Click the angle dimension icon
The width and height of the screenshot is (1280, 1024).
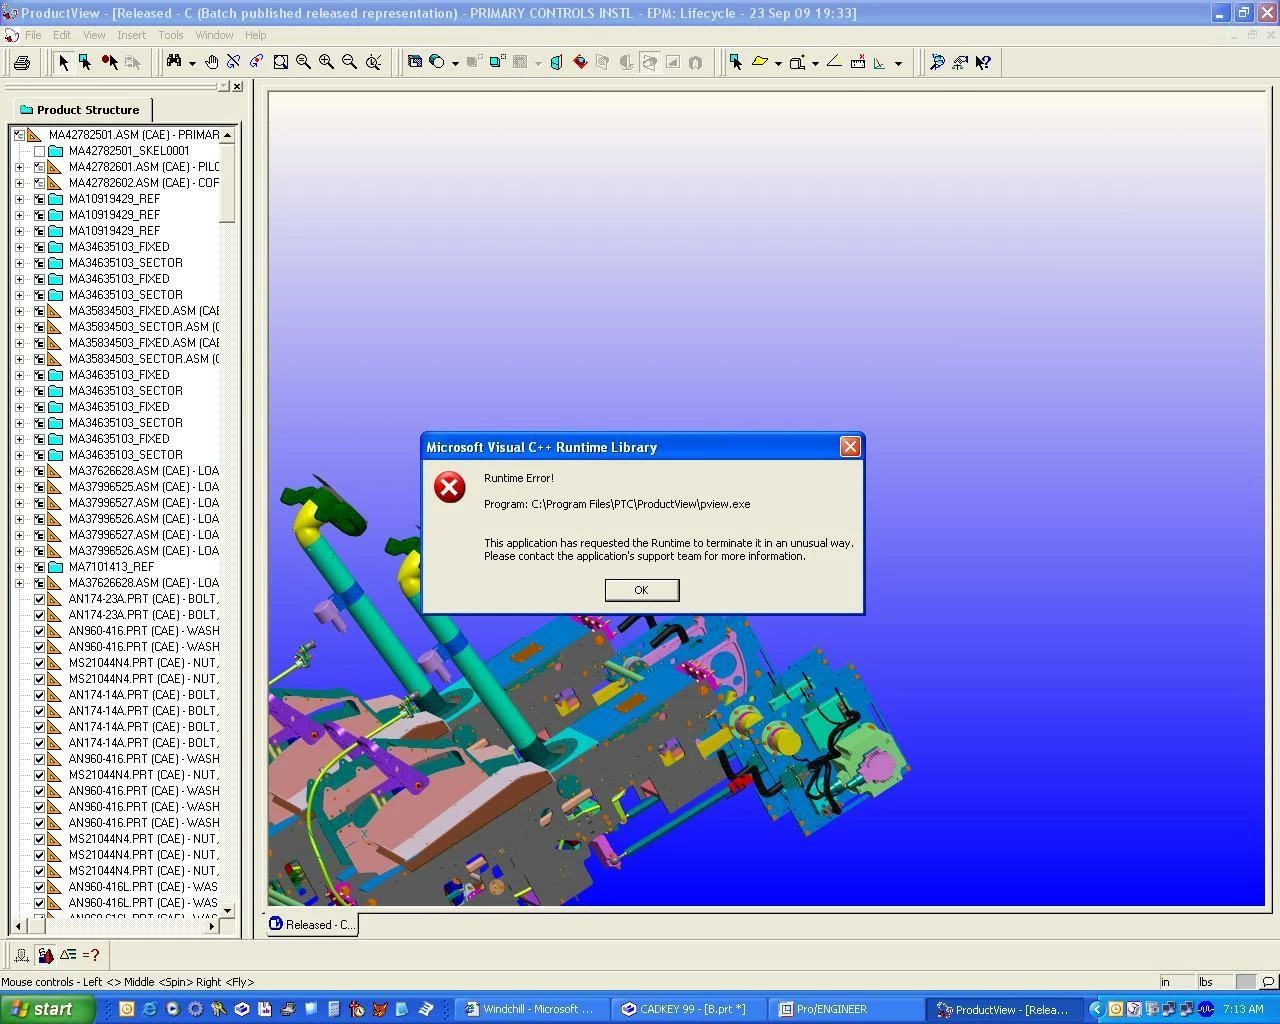(880, 62)
